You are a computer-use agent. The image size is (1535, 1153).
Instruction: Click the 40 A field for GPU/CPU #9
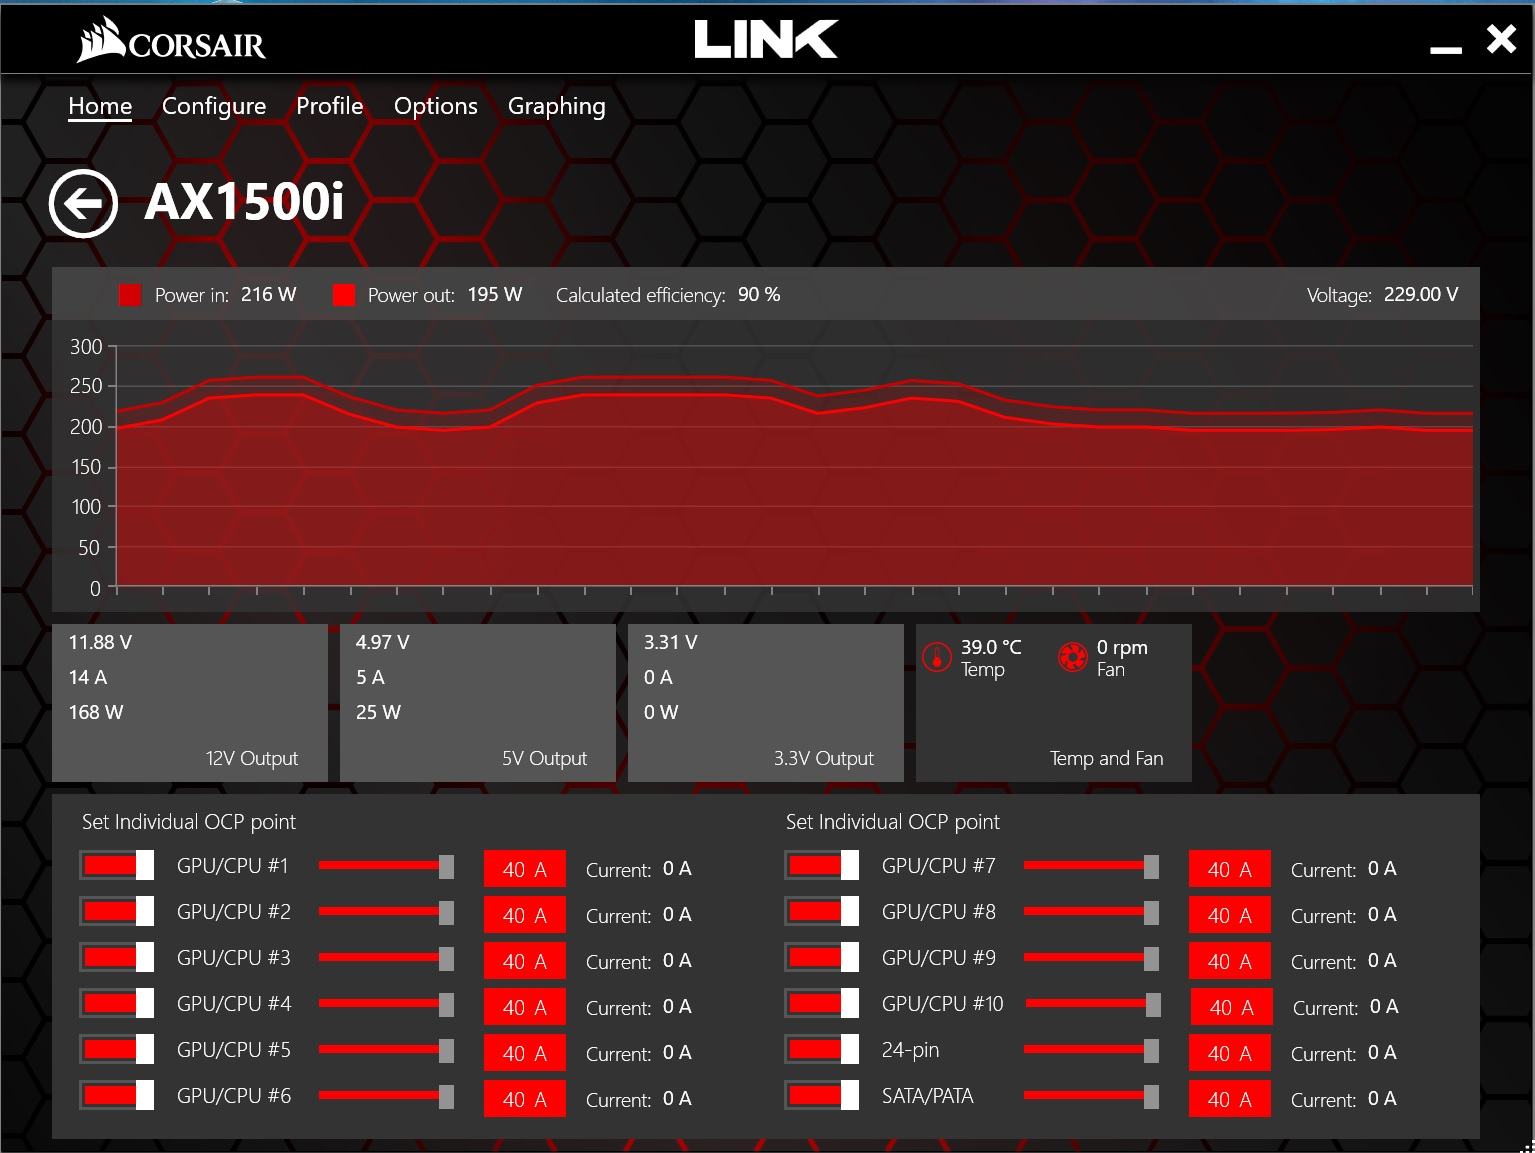point(1230,961)
